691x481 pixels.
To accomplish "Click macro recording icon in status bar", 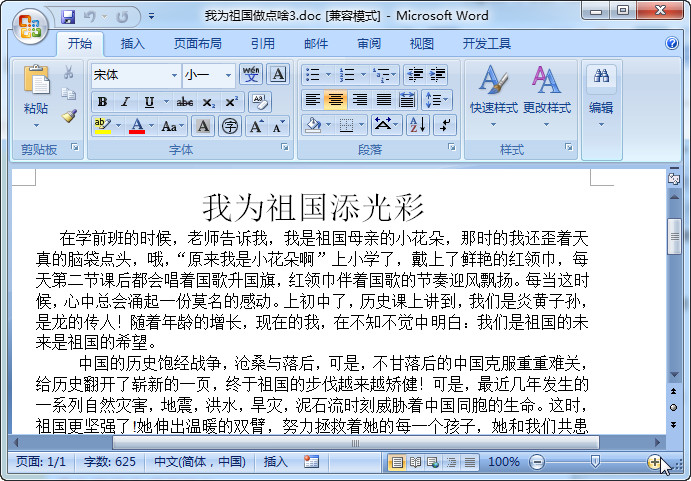I will tap(311, 462).
